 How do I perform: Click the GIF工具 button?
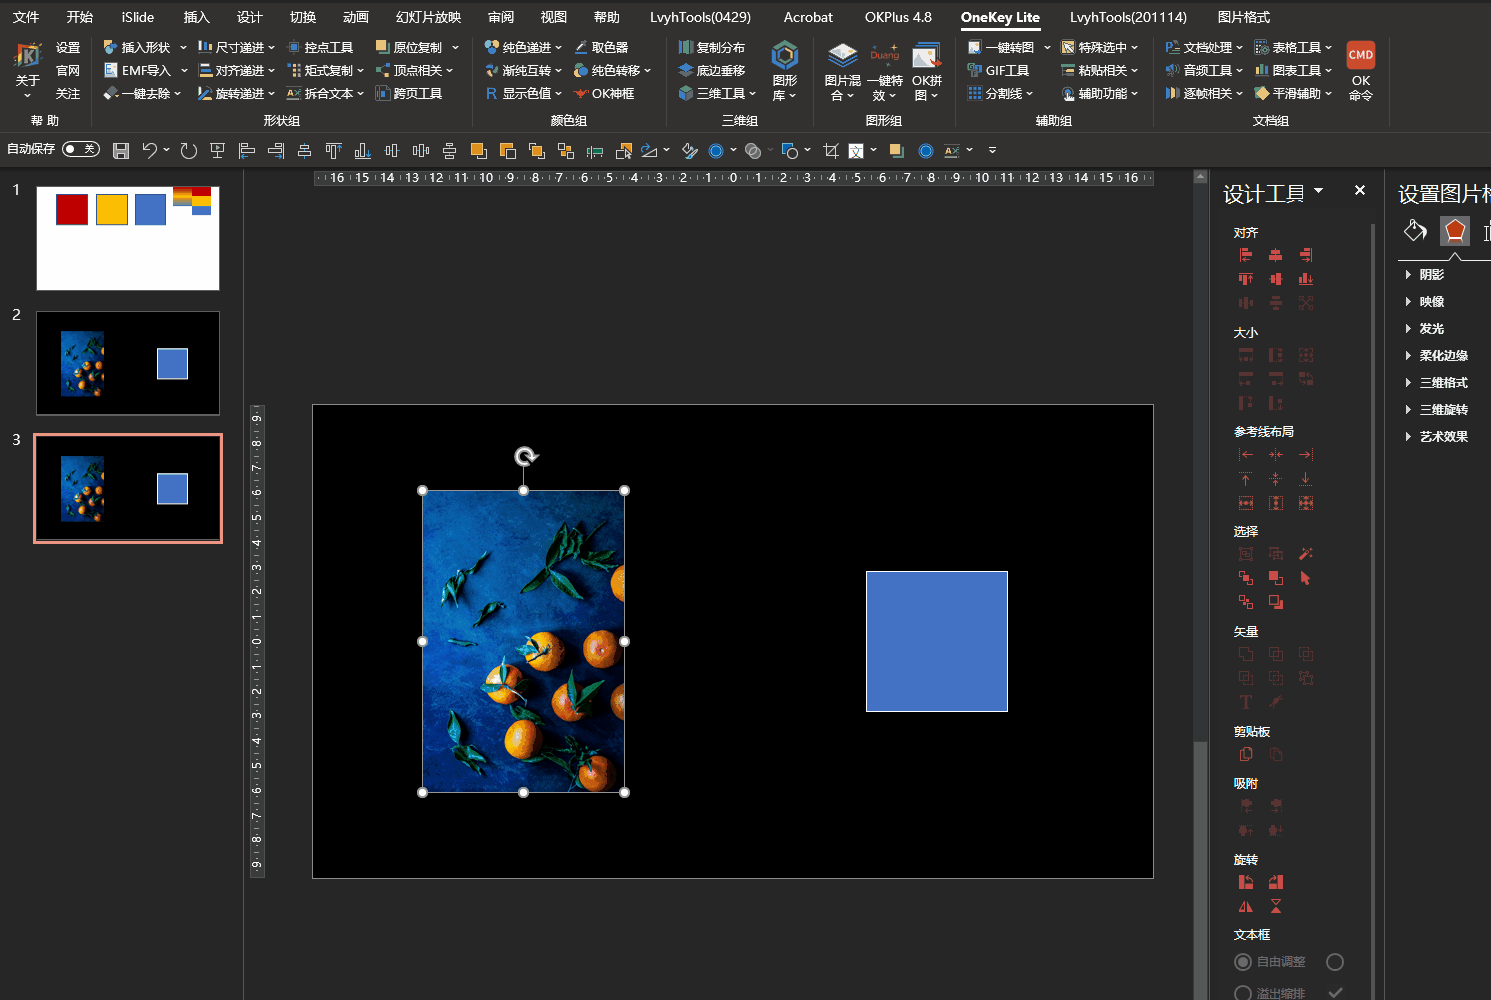(998, 70)
